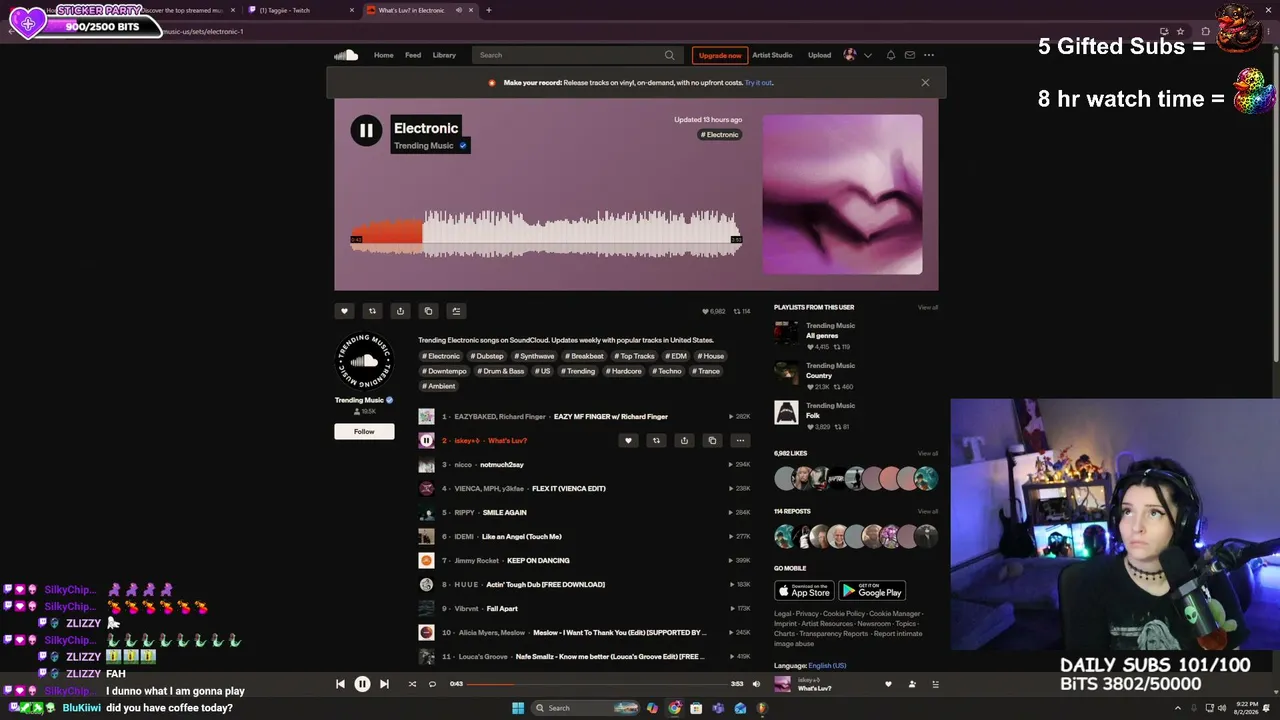1280x720 pixels.
Task: Click the Upgrade now button
Action: tap(720, 55)
